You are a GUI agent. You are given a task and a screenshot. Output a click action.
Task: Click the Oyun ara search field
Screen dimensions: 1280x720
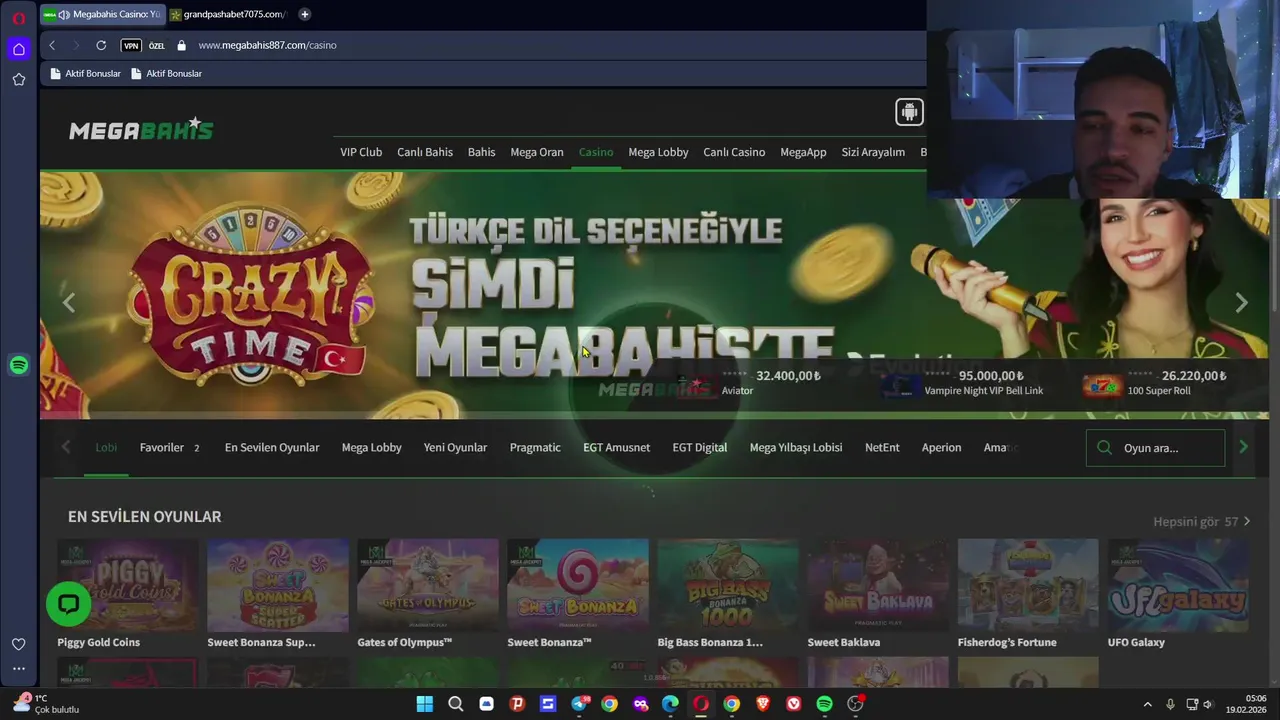[x=1155, y=448]
